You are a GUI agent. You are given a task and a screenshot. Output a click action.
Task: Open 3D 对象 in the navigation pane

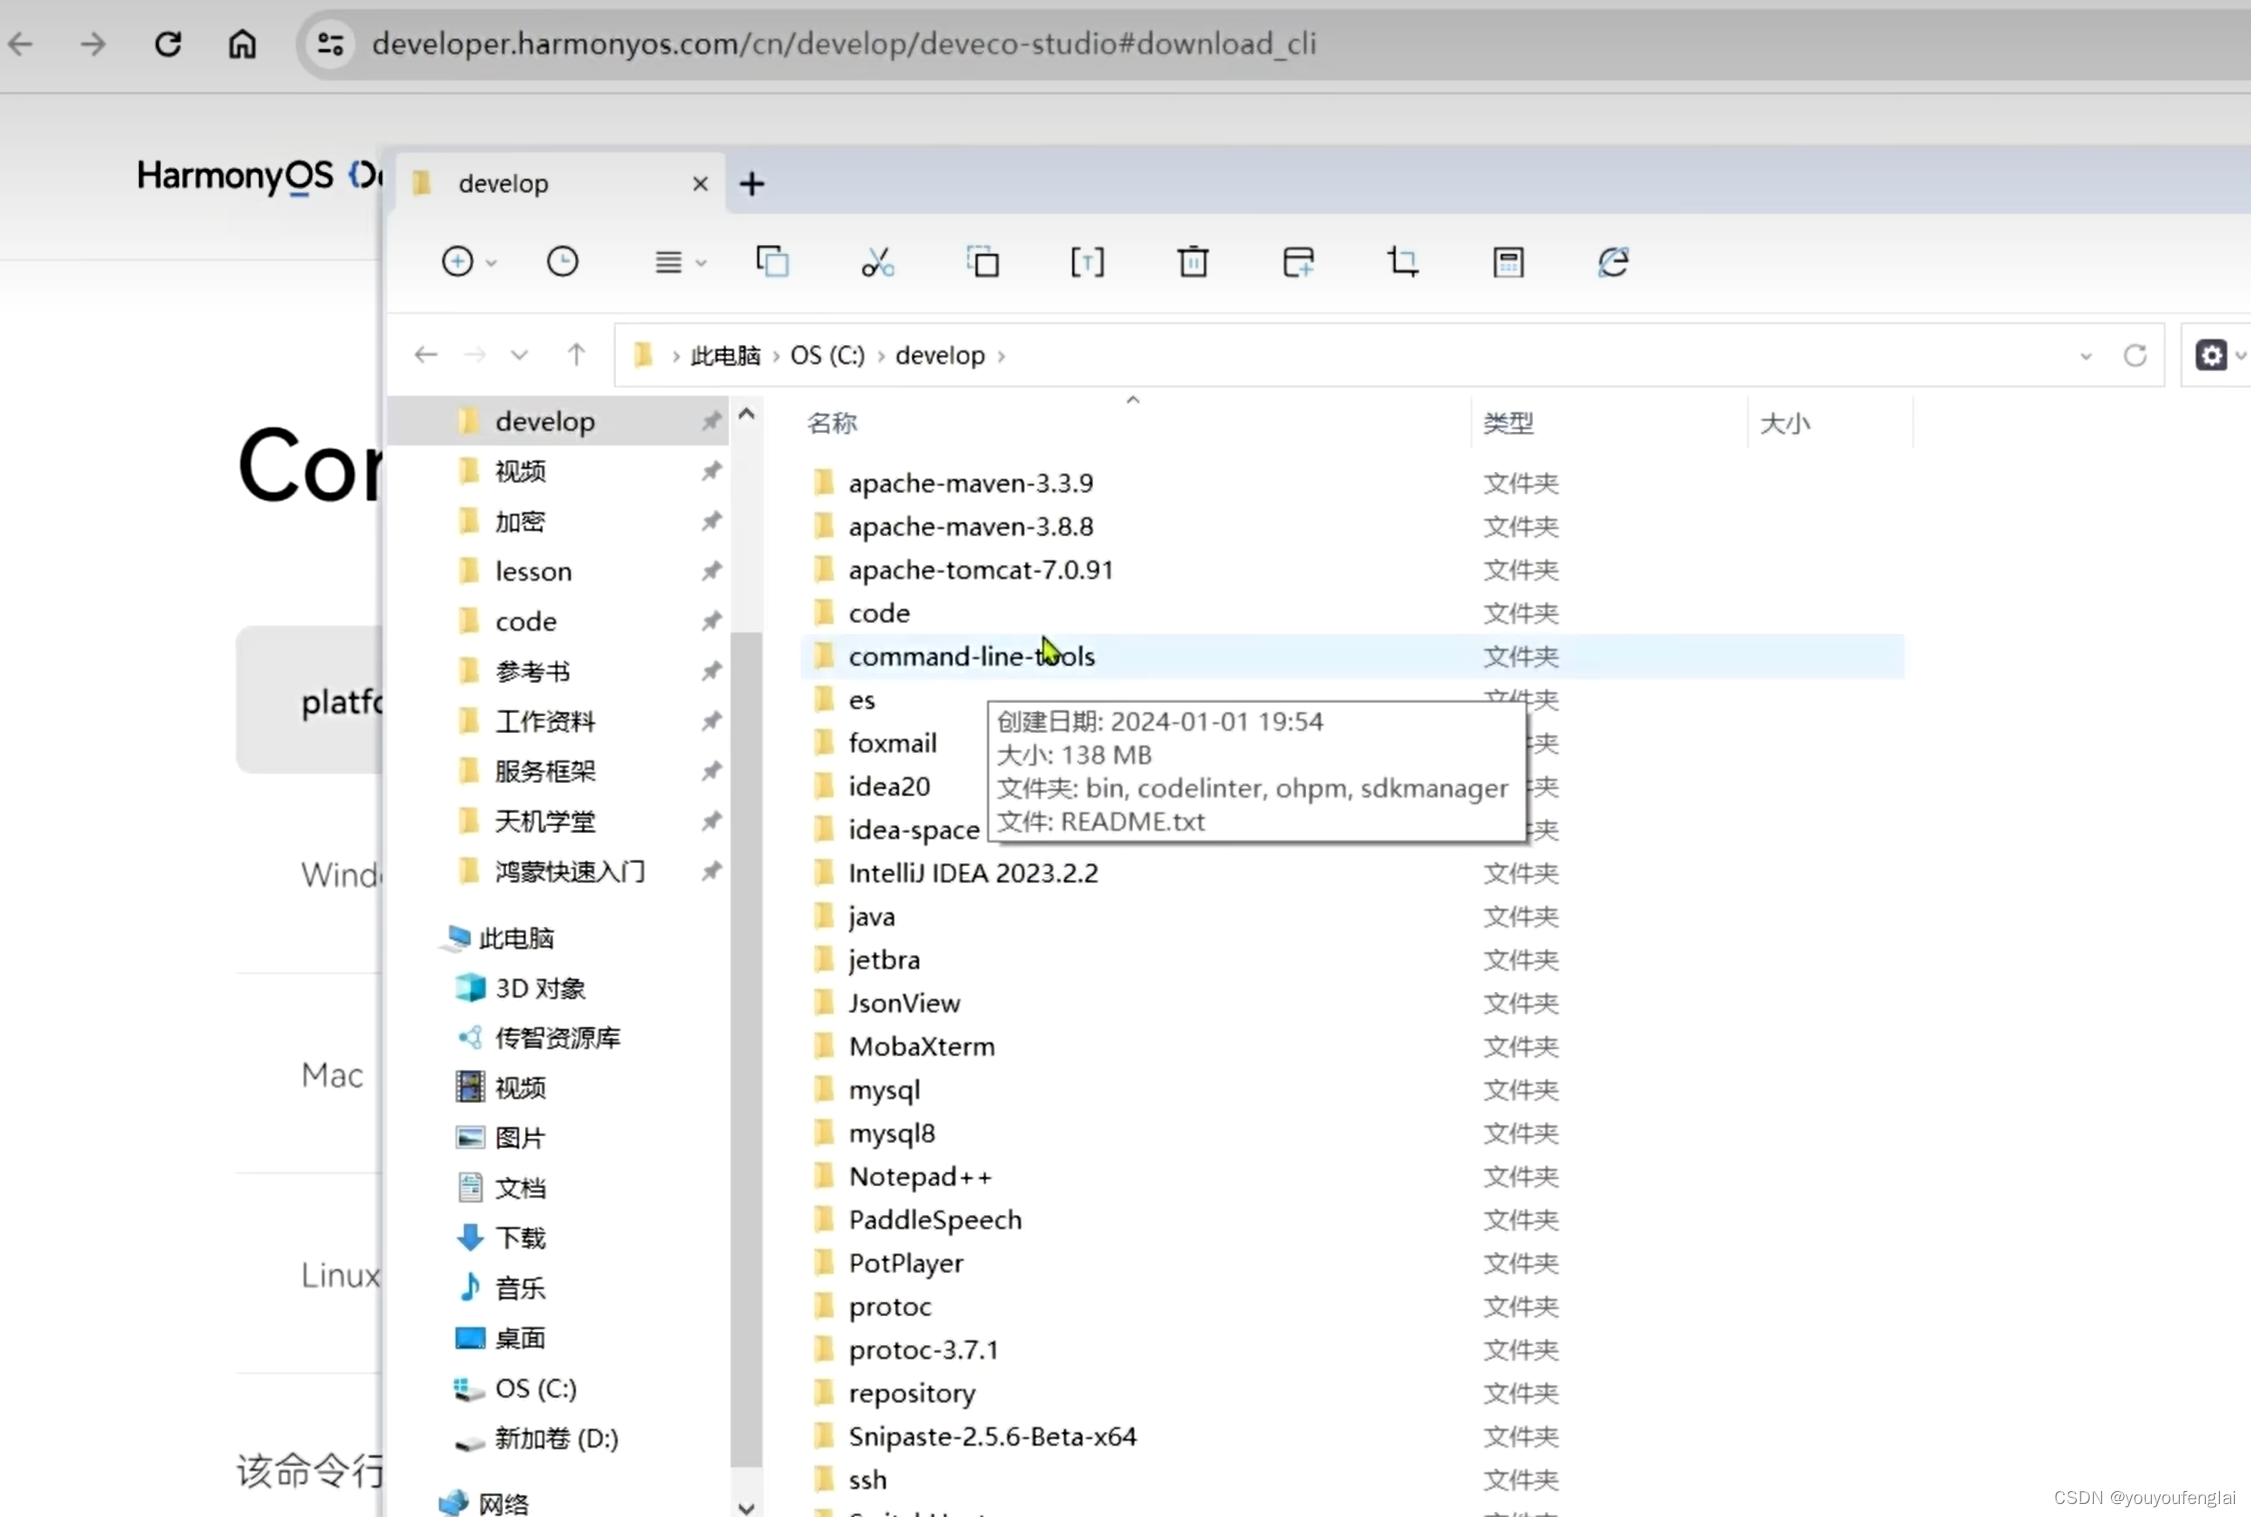[x=540, y=988]
